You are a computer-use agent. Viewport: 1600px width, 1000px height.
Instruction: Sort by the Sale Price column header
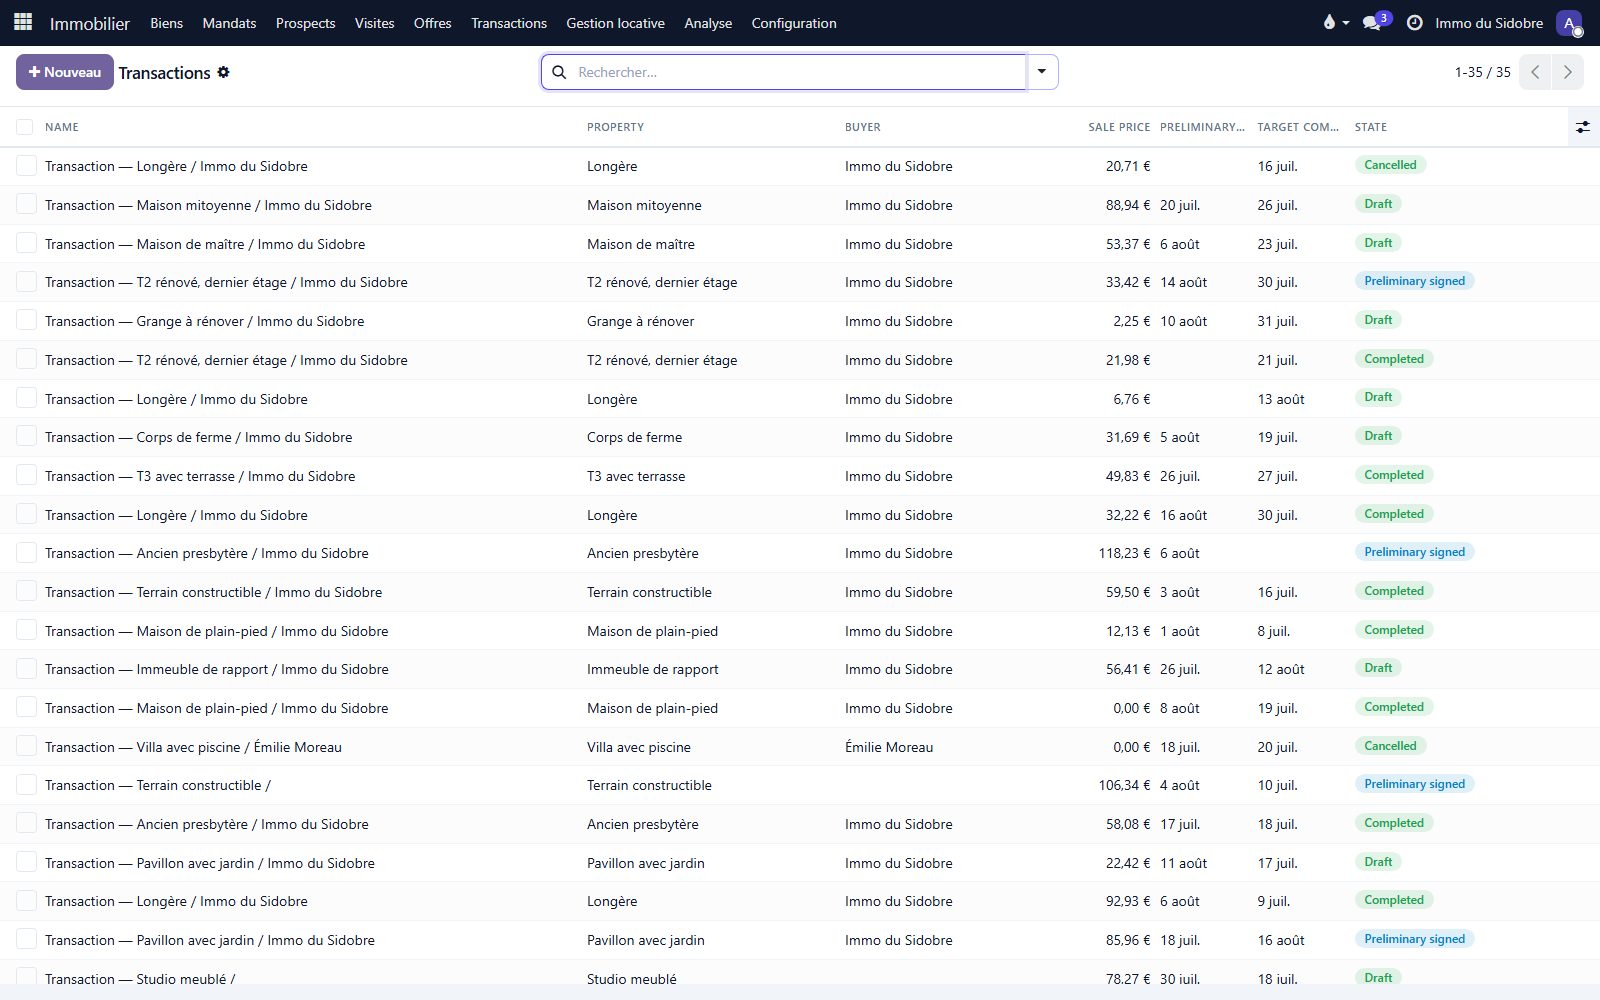pos(1119,127)
